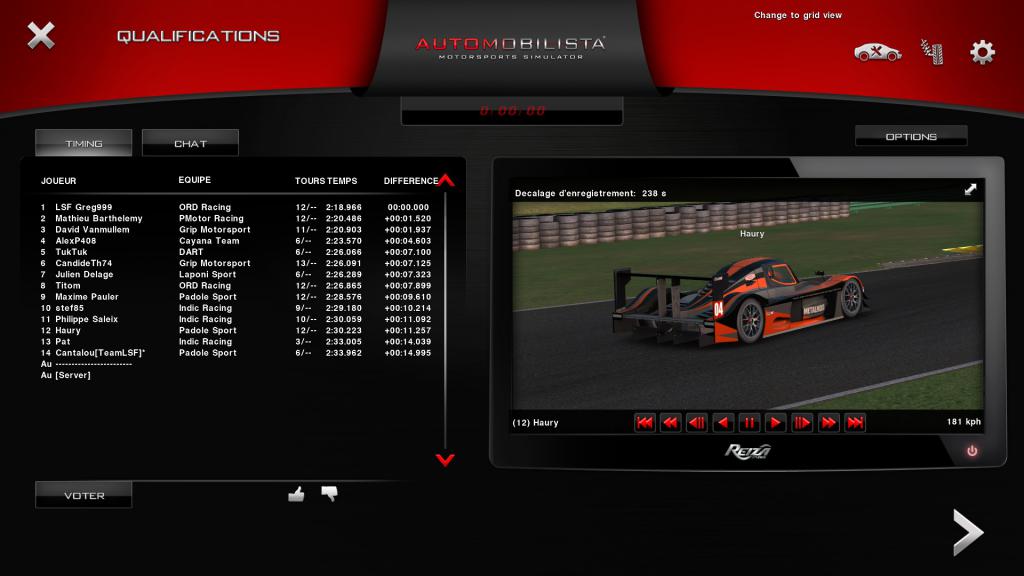
Task: Click the EQUIPE column header
Action: [x=195, y=180]
